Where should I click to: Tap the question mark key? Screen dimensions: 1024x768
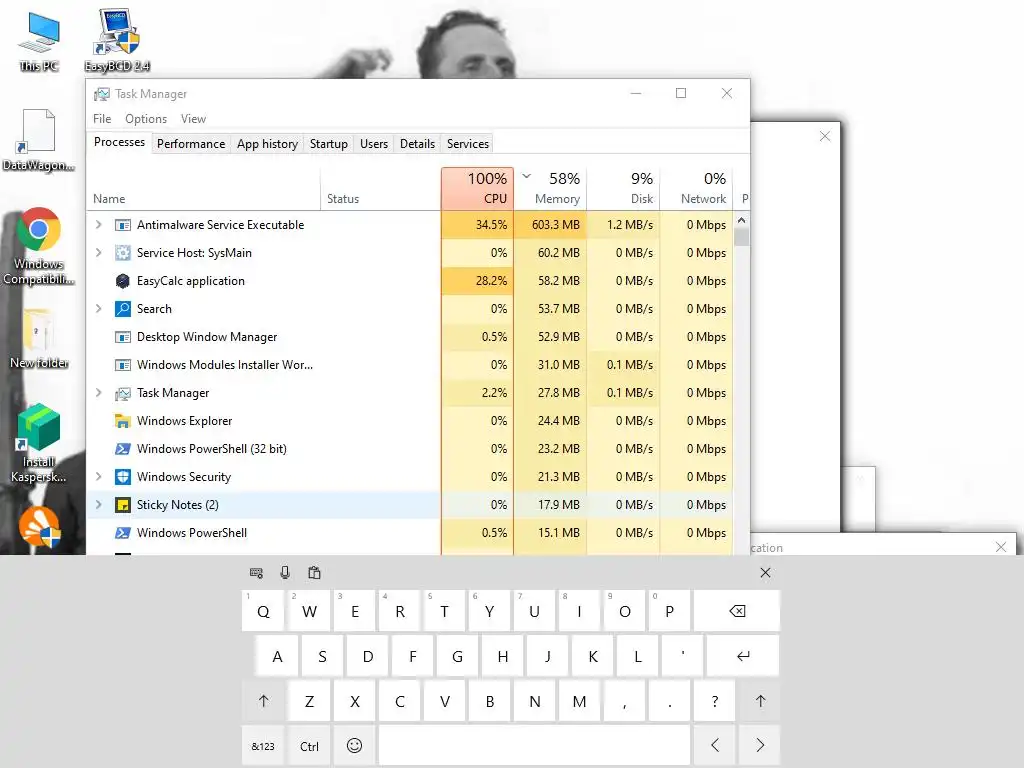(x=715, y=701)
